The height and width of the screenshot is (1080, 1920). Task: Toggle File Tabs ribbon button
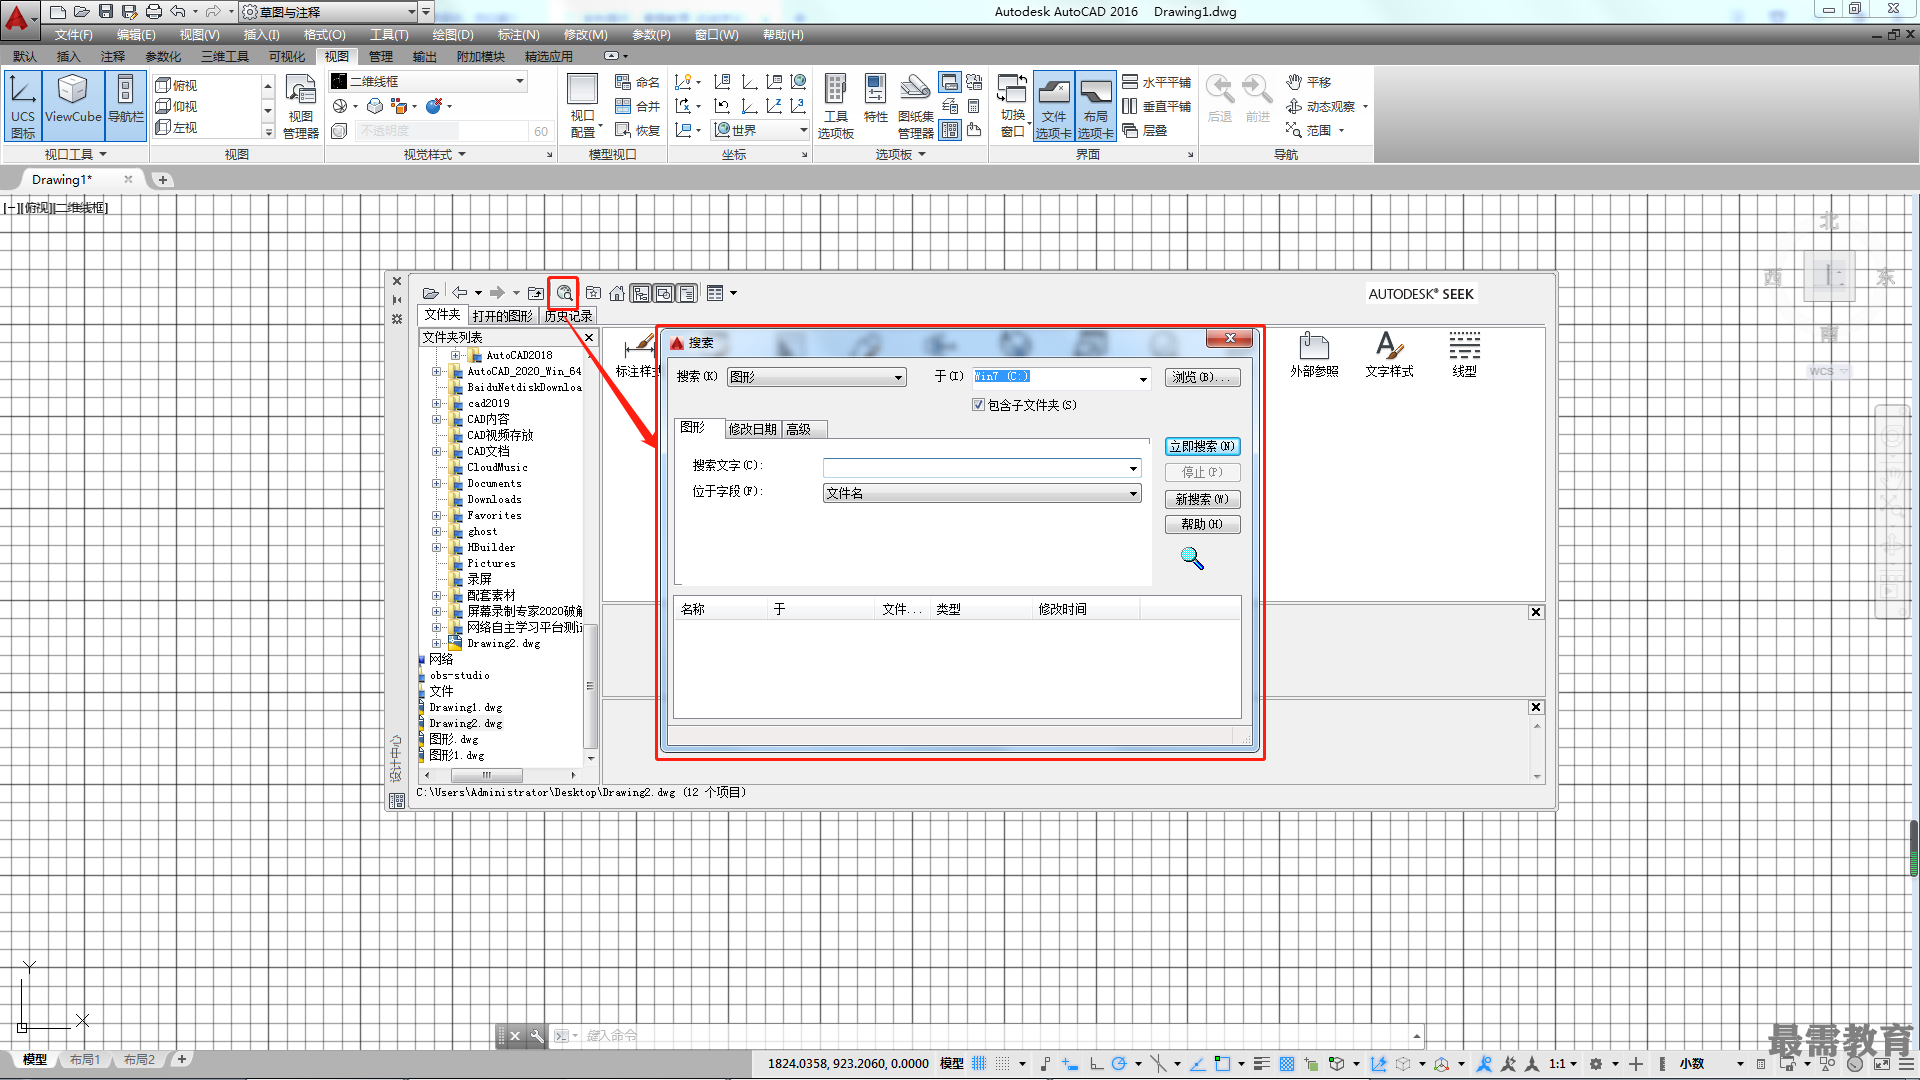[x=1054, y=105]
